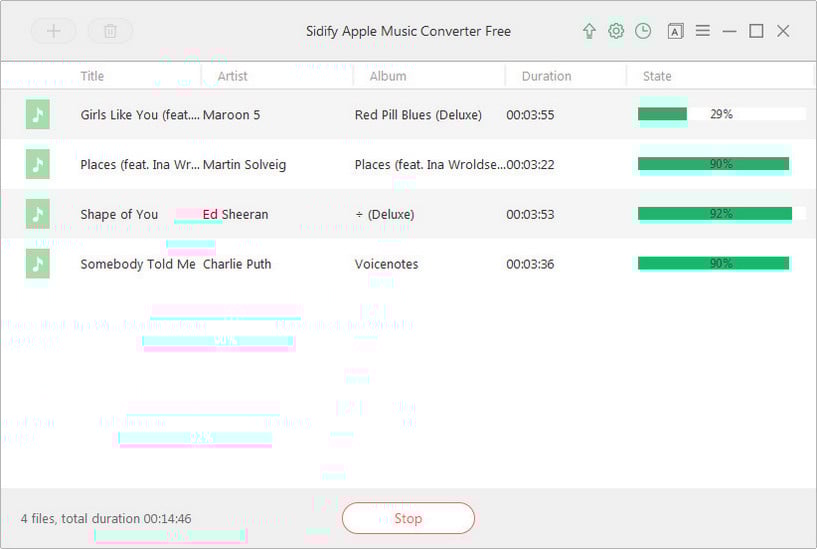Click album 'Red Pill Blues (Deluxe)'
Image resolution: width=817 pixels, height=549 pixels.
click(418, 115)
